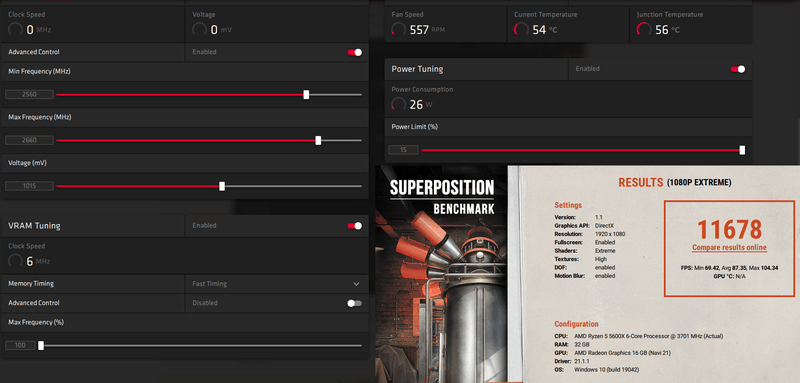Click the Superposition Benchmark logo
This screenshot has height=383, width=800.
[442, 196]
